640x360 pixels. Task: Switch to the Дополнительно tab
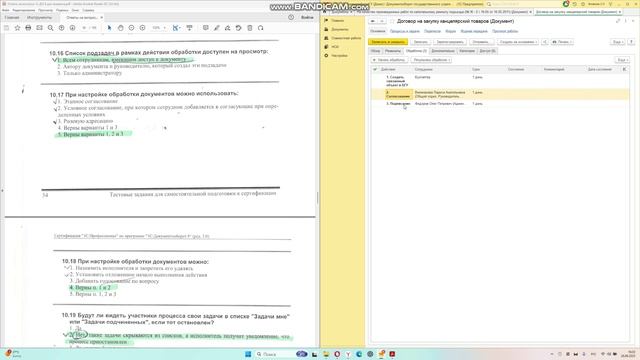(x=442, y=51)
